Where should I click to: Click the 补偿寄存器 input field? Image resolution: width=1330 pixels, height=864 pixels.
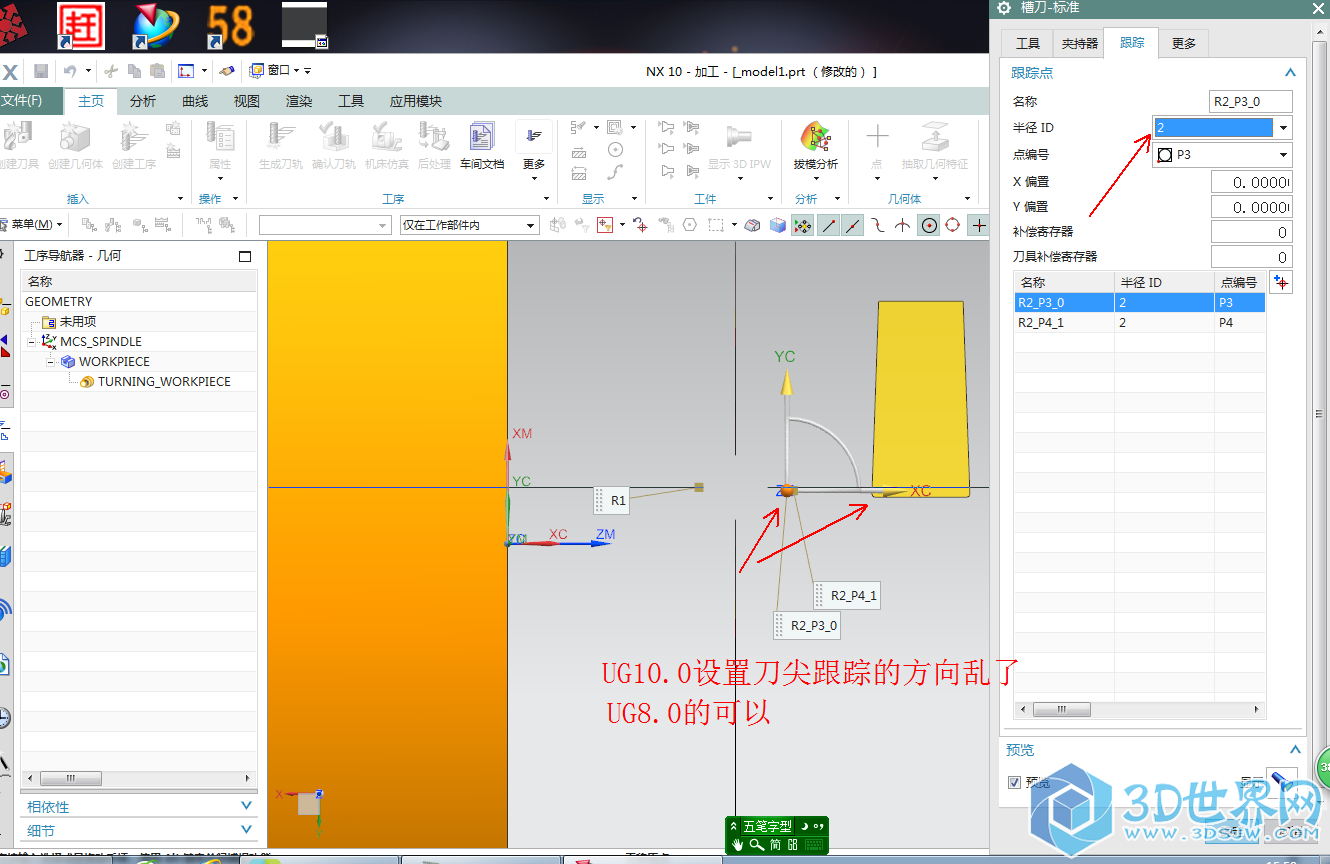tap(1251, 232)
